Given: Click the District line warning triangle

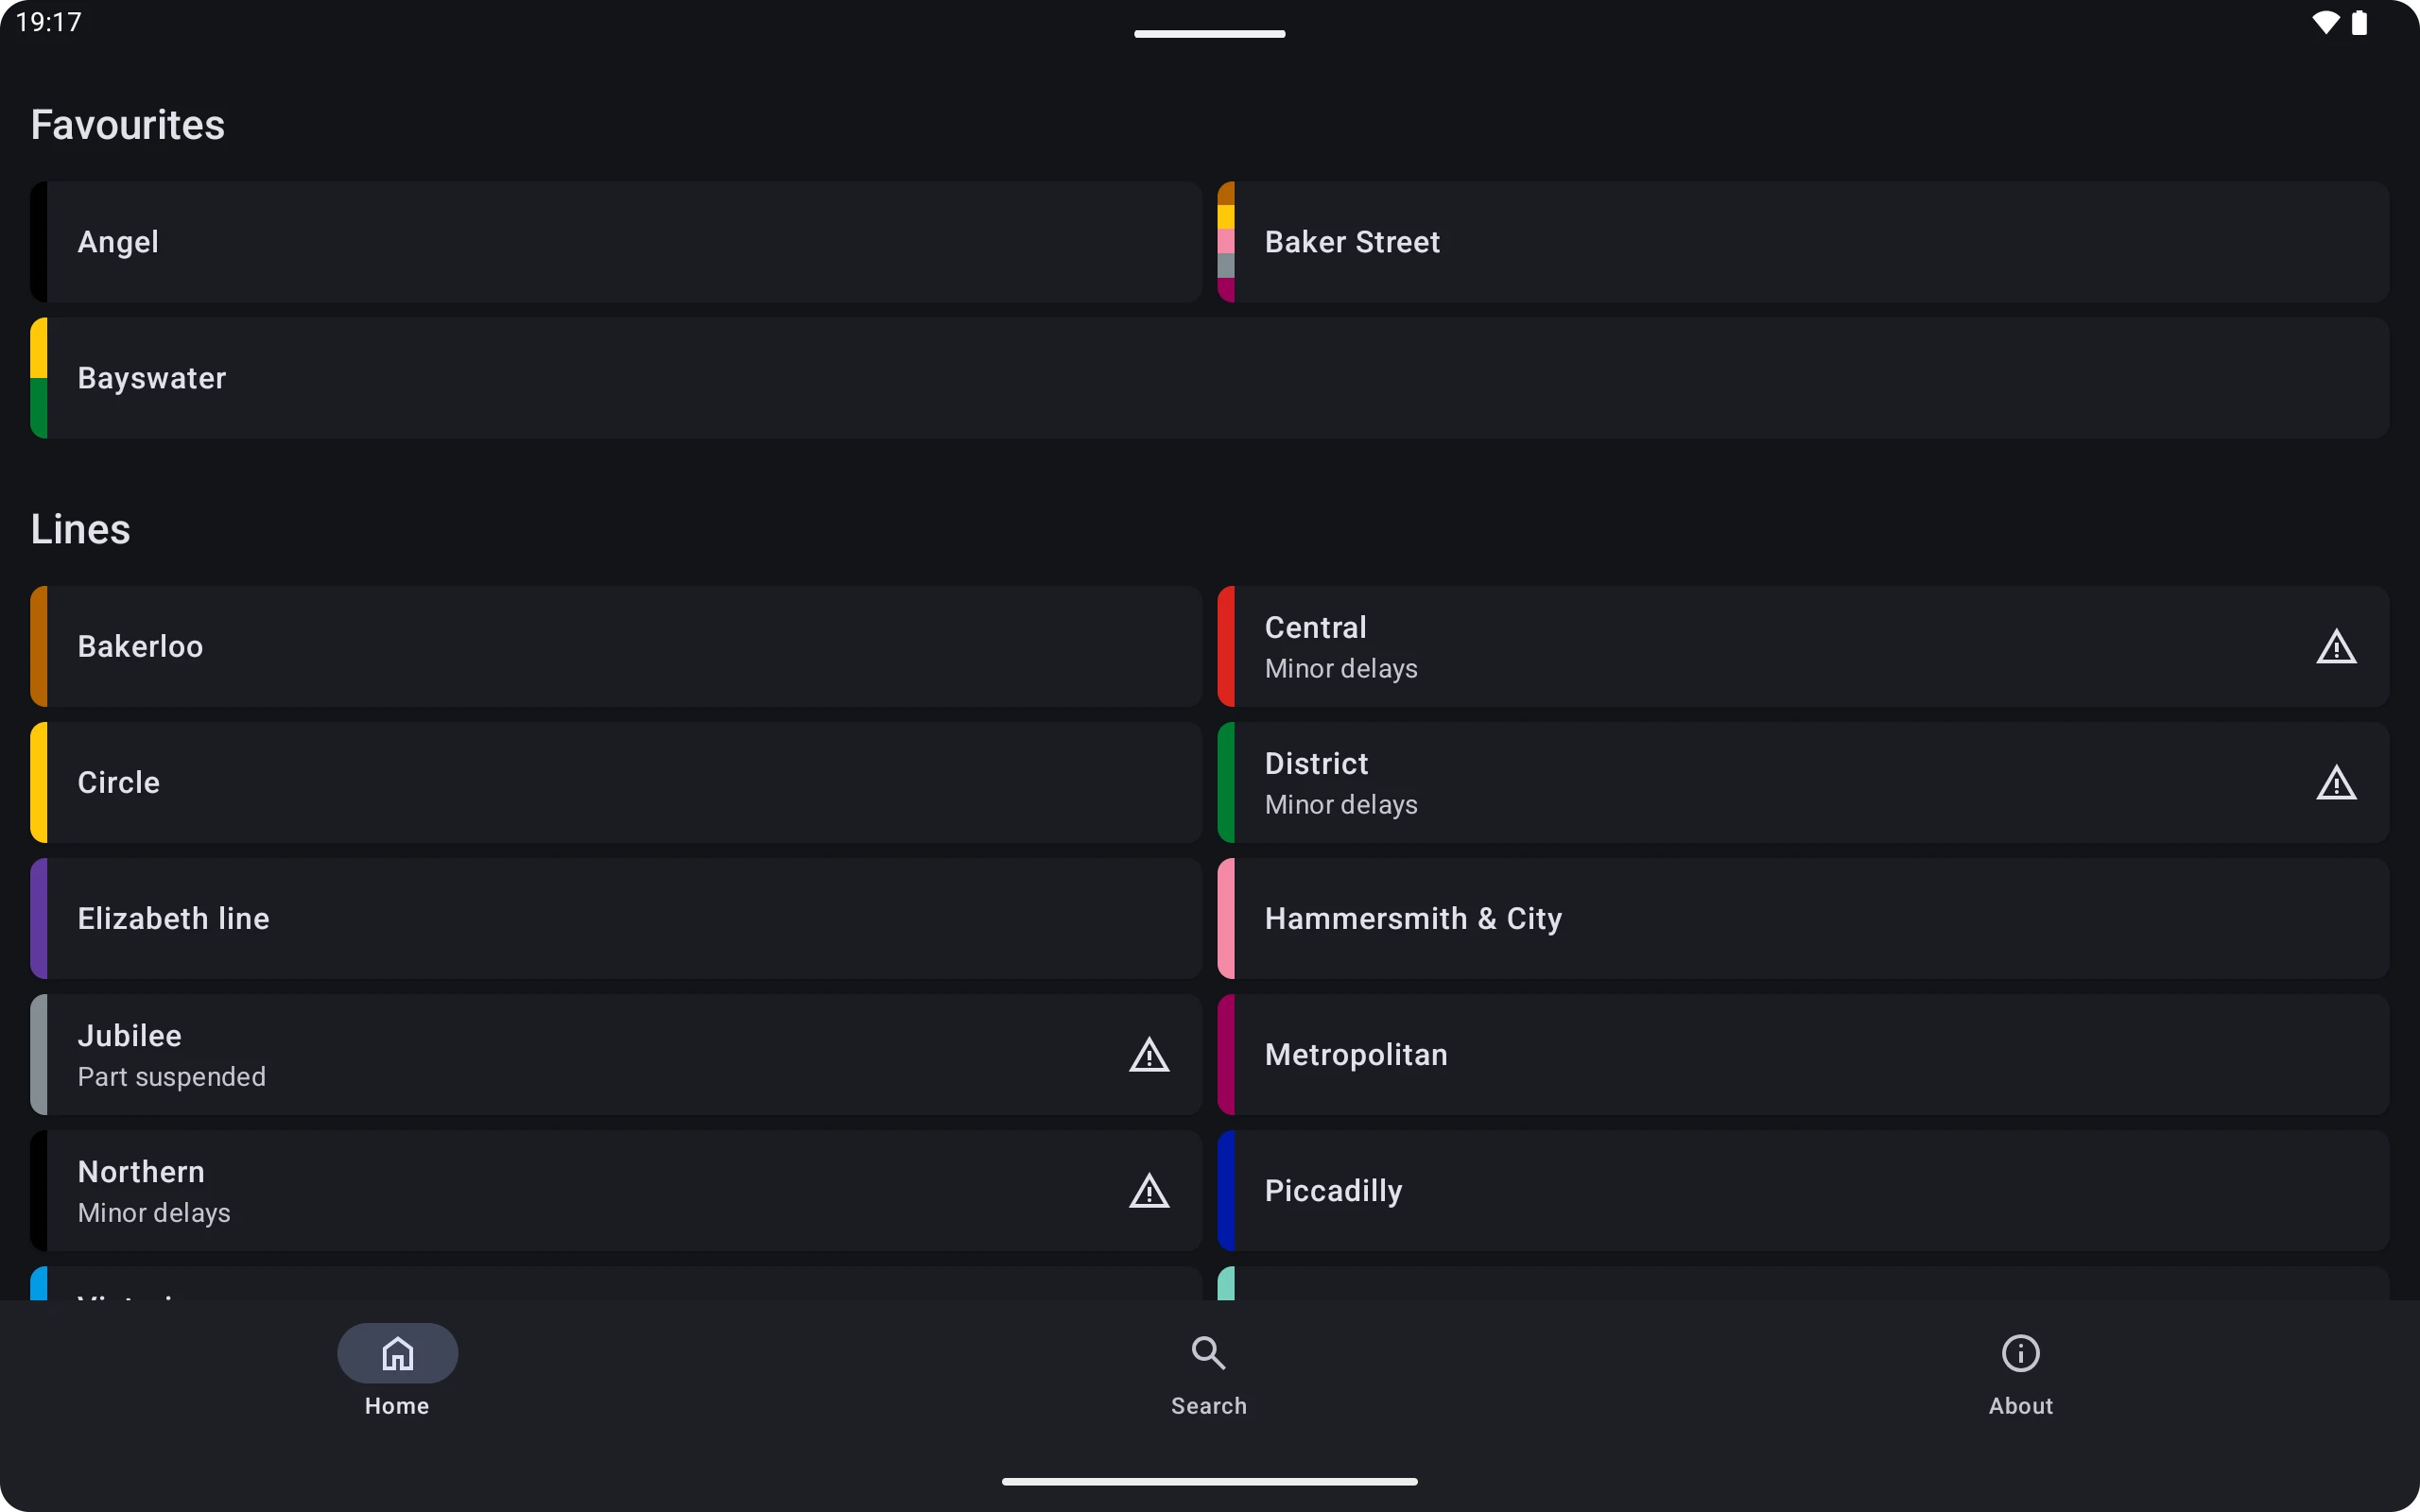Looking at the screenshot, I should pos(2337,782).
